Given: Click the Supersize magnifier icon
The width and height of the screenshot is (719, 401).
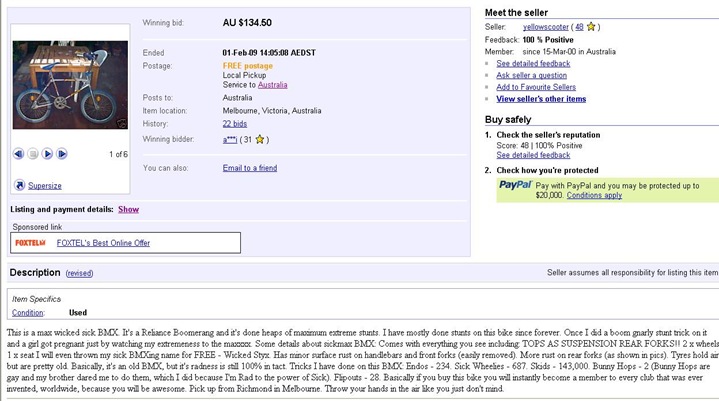Looking at the screenshot, I should [19, 185].
